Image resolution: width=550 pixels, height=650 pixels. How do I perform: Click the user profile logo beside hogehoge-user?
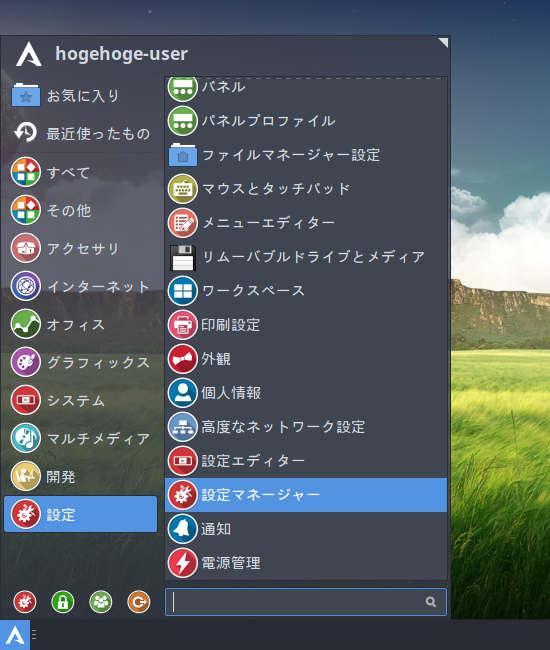click(29, 54)
